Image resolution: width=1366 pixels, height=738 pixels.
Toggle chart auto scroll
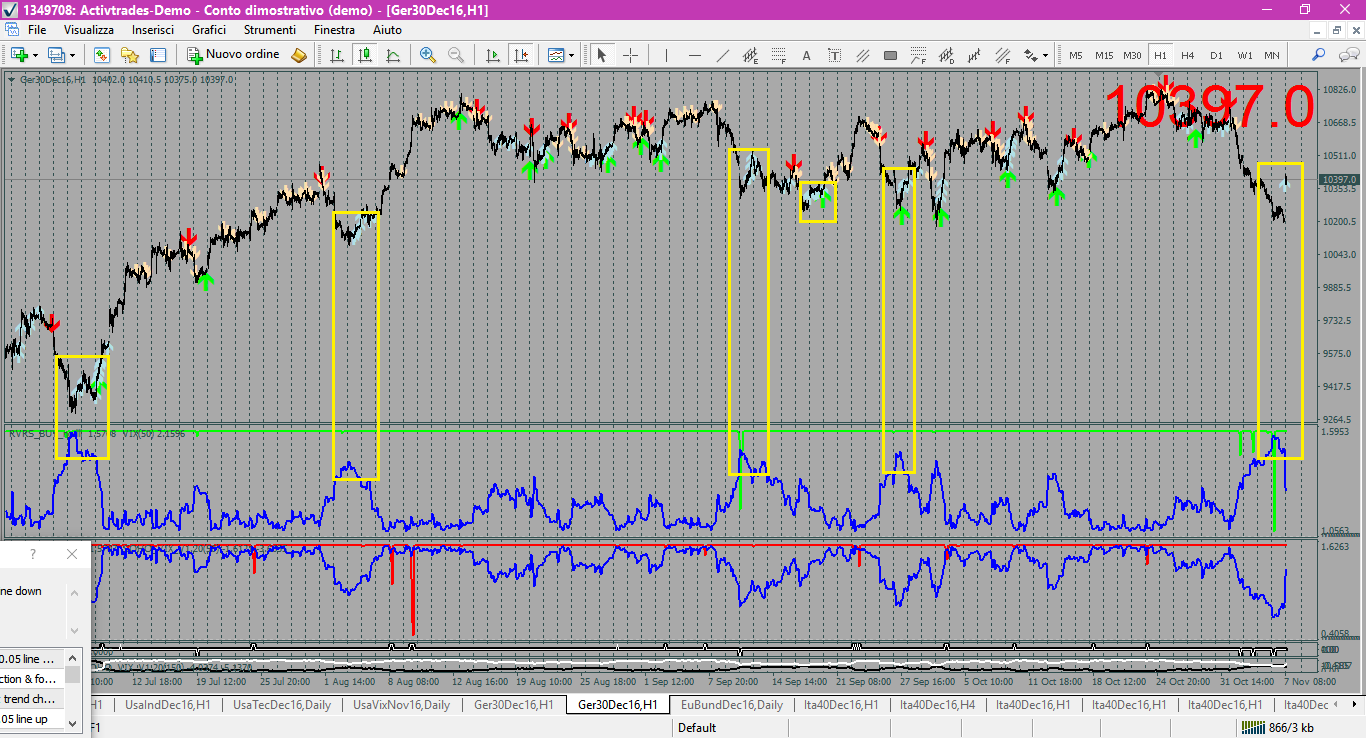(492, 55)
